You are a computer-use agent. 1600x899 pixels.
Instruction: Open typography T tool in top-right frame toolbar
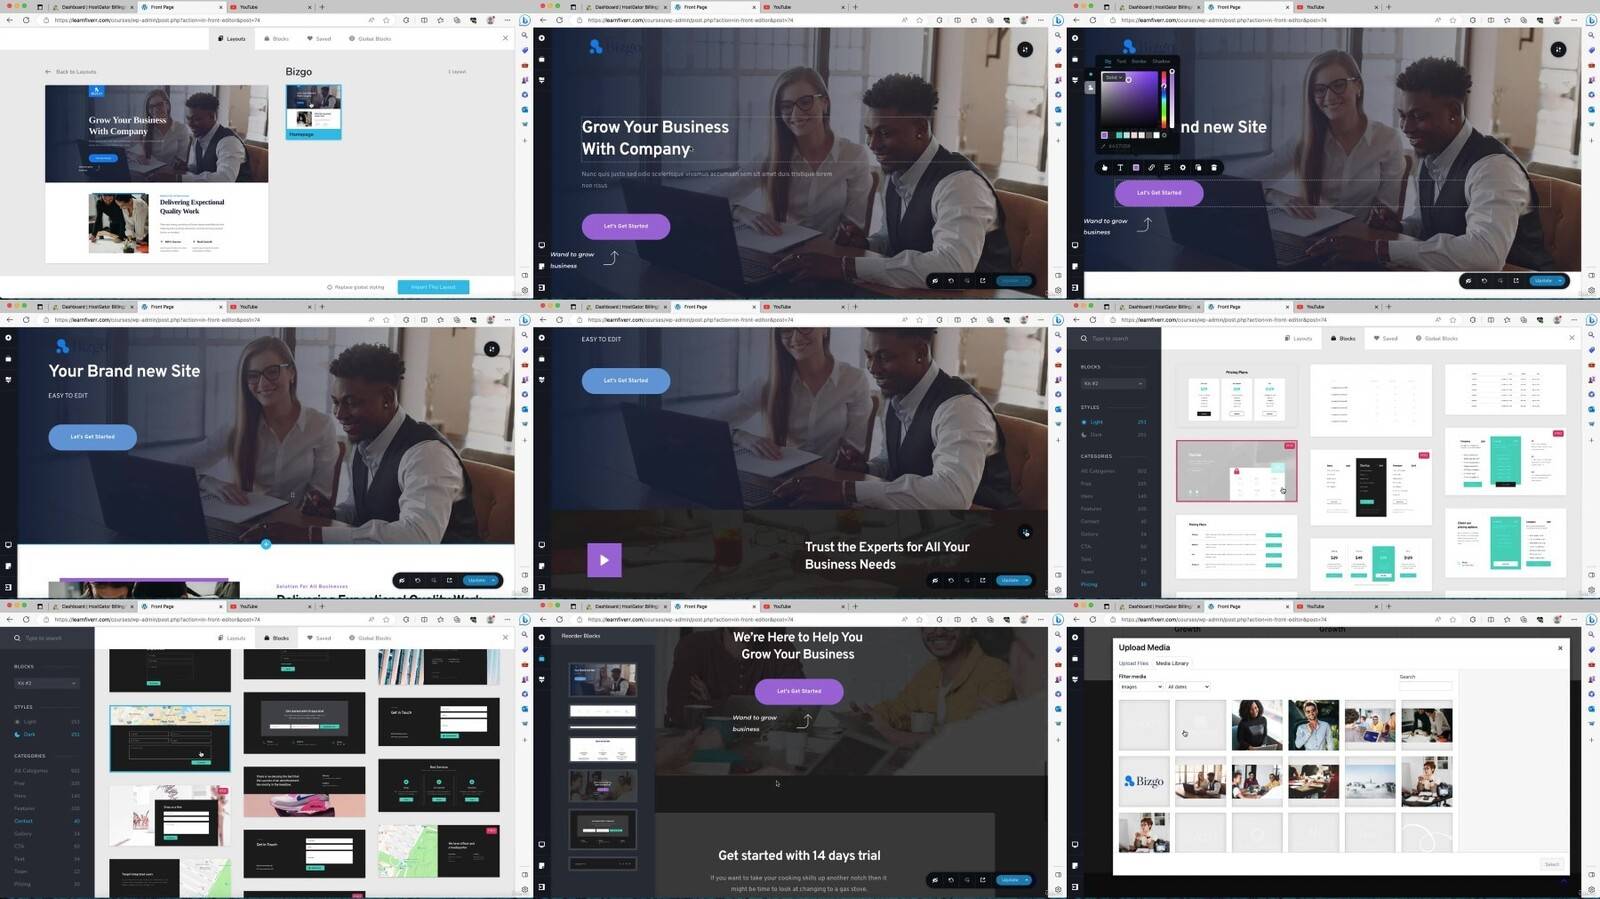click(1120, 168)
